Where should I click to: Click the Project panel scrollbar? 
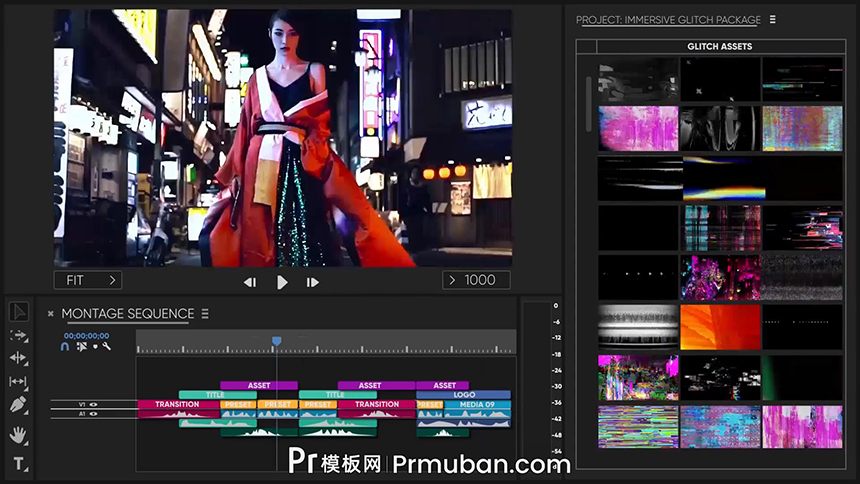588,104
